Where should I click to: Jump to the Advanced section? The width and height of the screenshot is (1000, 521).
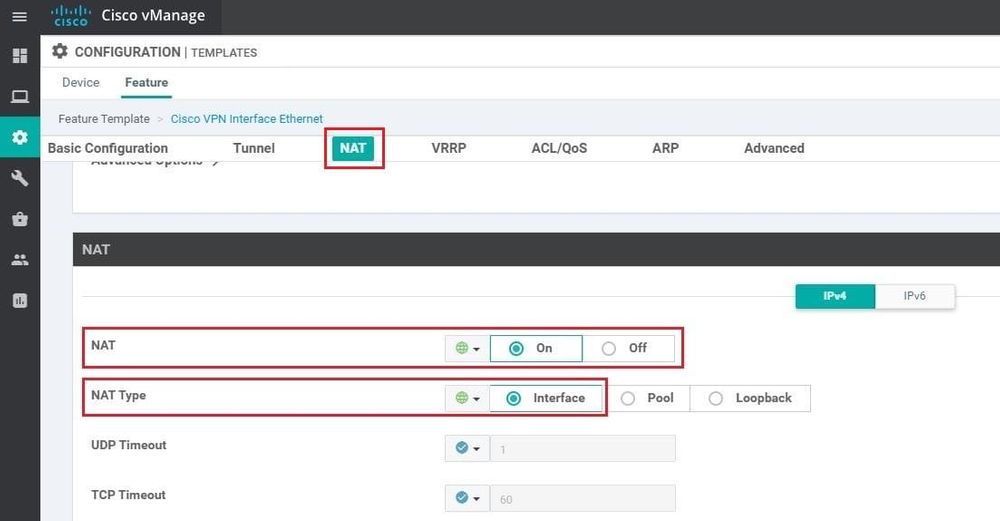[774, 148]
